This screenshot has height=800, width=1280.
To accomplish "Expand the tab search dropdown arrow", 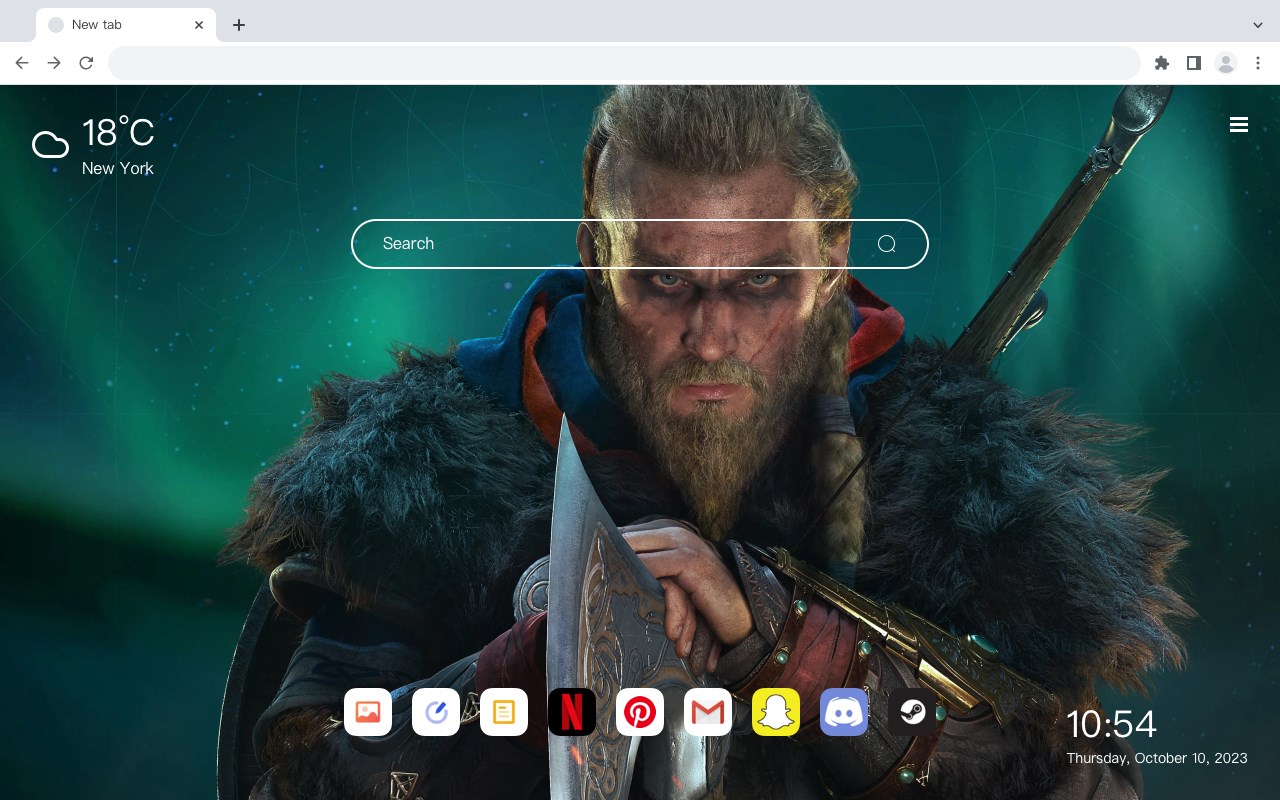I will click(1258, 25).
